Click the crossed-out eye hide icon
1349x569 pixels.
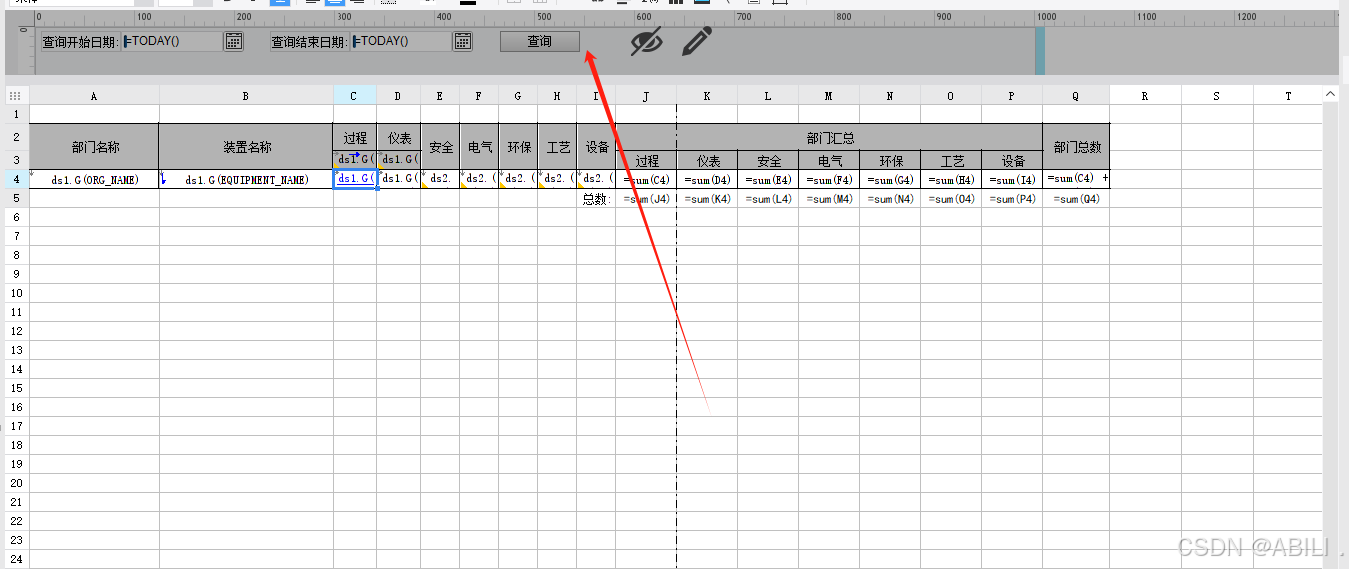coord(647,41)
